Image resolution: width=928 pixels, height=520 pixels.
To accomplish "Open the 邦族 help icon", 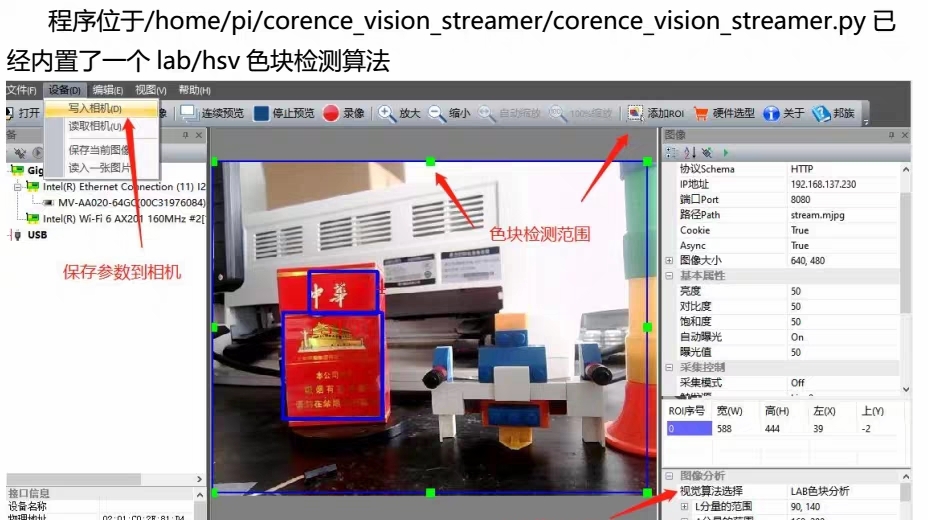I will pyautogui.click(x=821, y=113).
